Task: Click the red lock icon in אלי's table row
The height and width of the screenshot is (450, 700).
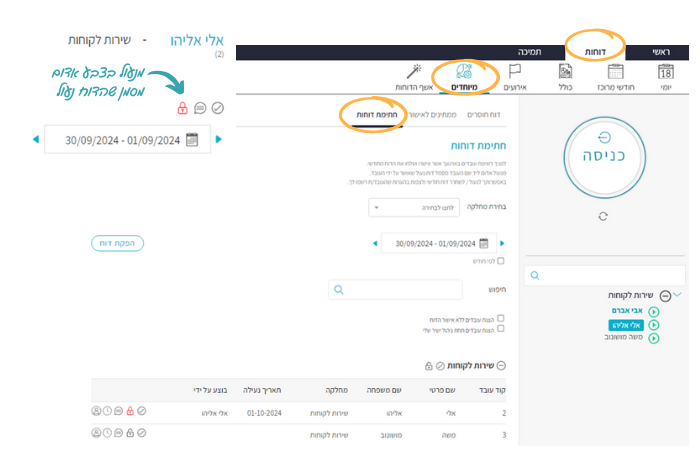Action: (x=130, y=411)
